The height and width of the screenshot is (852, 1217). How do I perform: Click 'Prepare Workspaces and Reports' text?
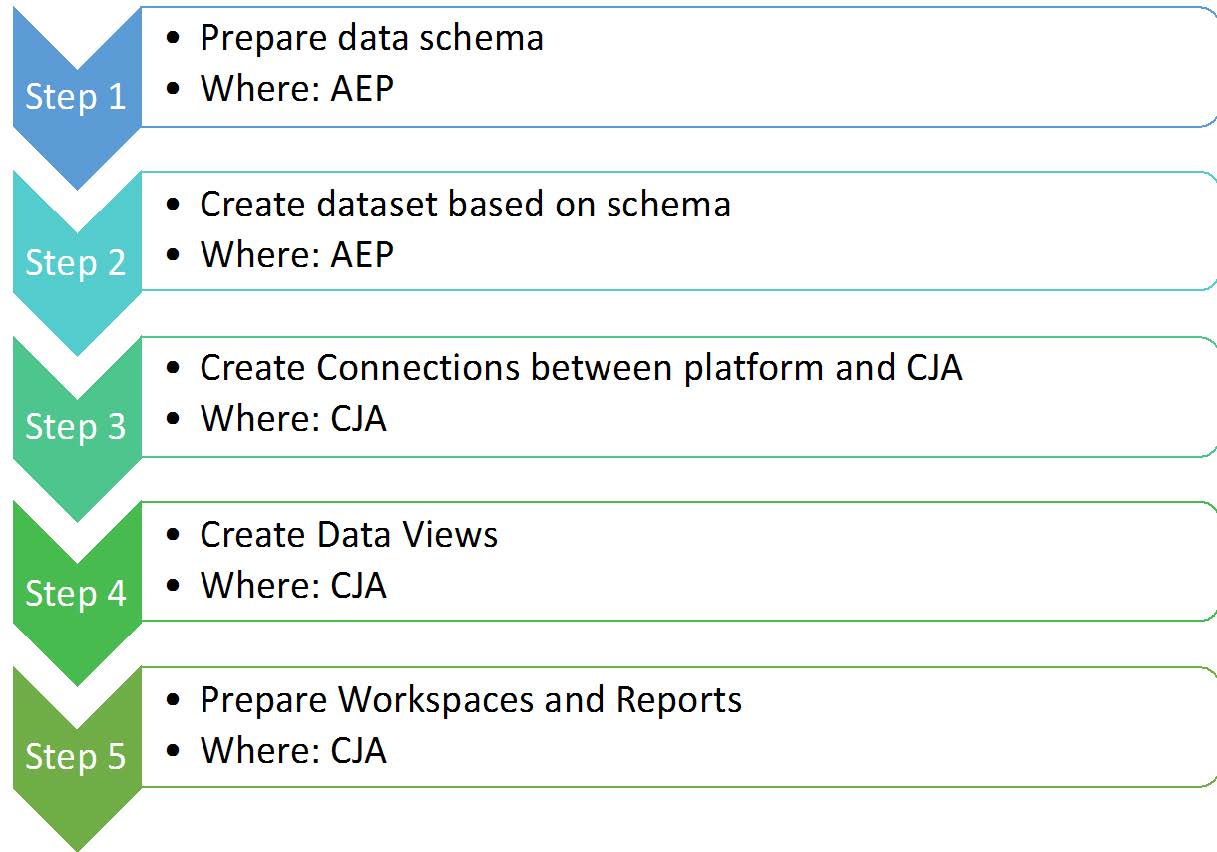471,699
